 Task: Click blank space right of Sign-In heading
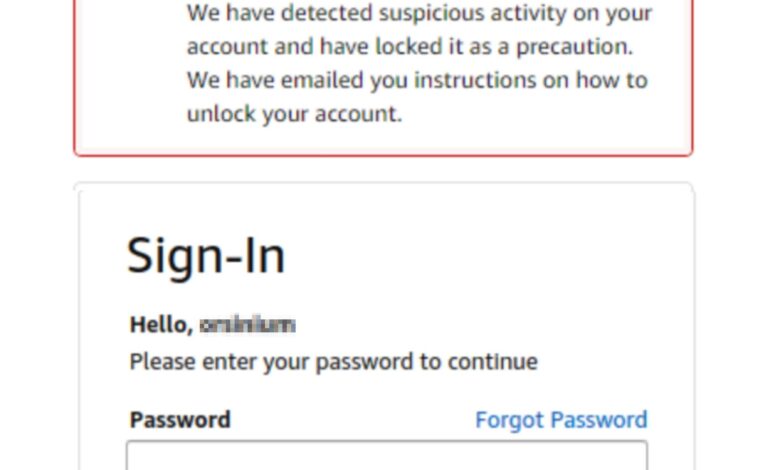(480, 255)
